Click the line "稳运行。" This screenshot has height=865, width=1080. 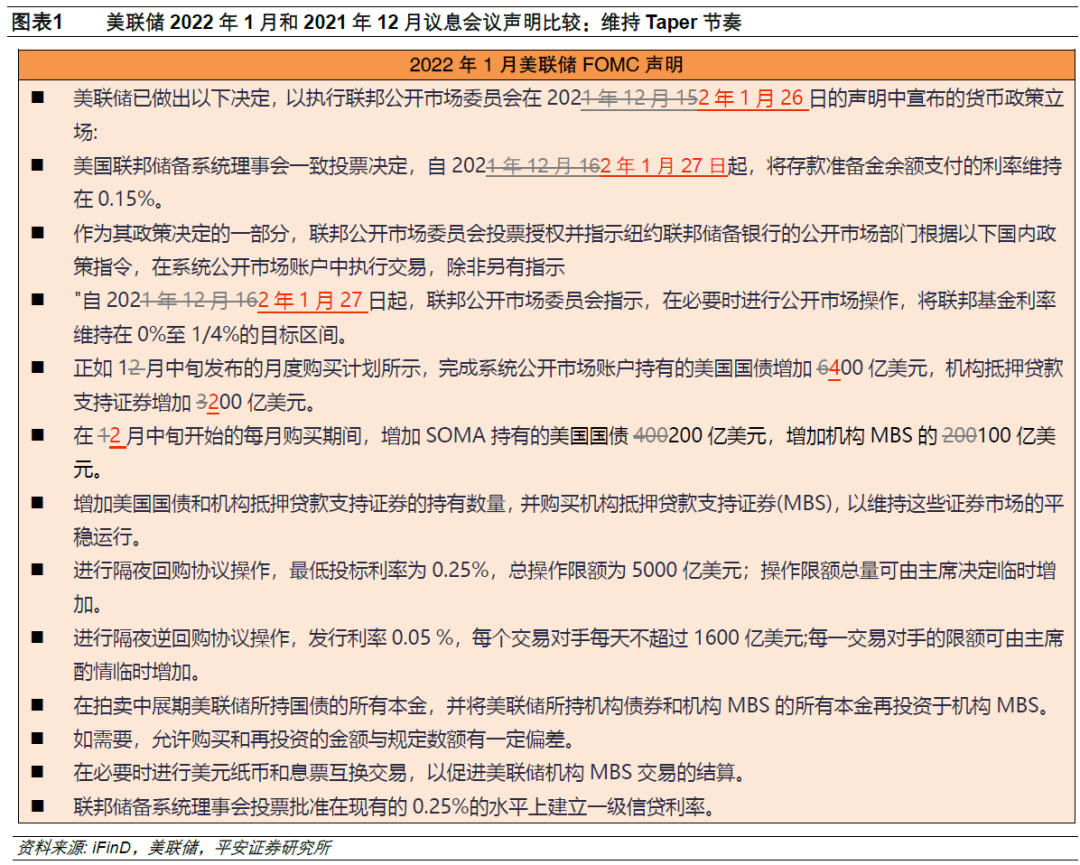point(108,536)
